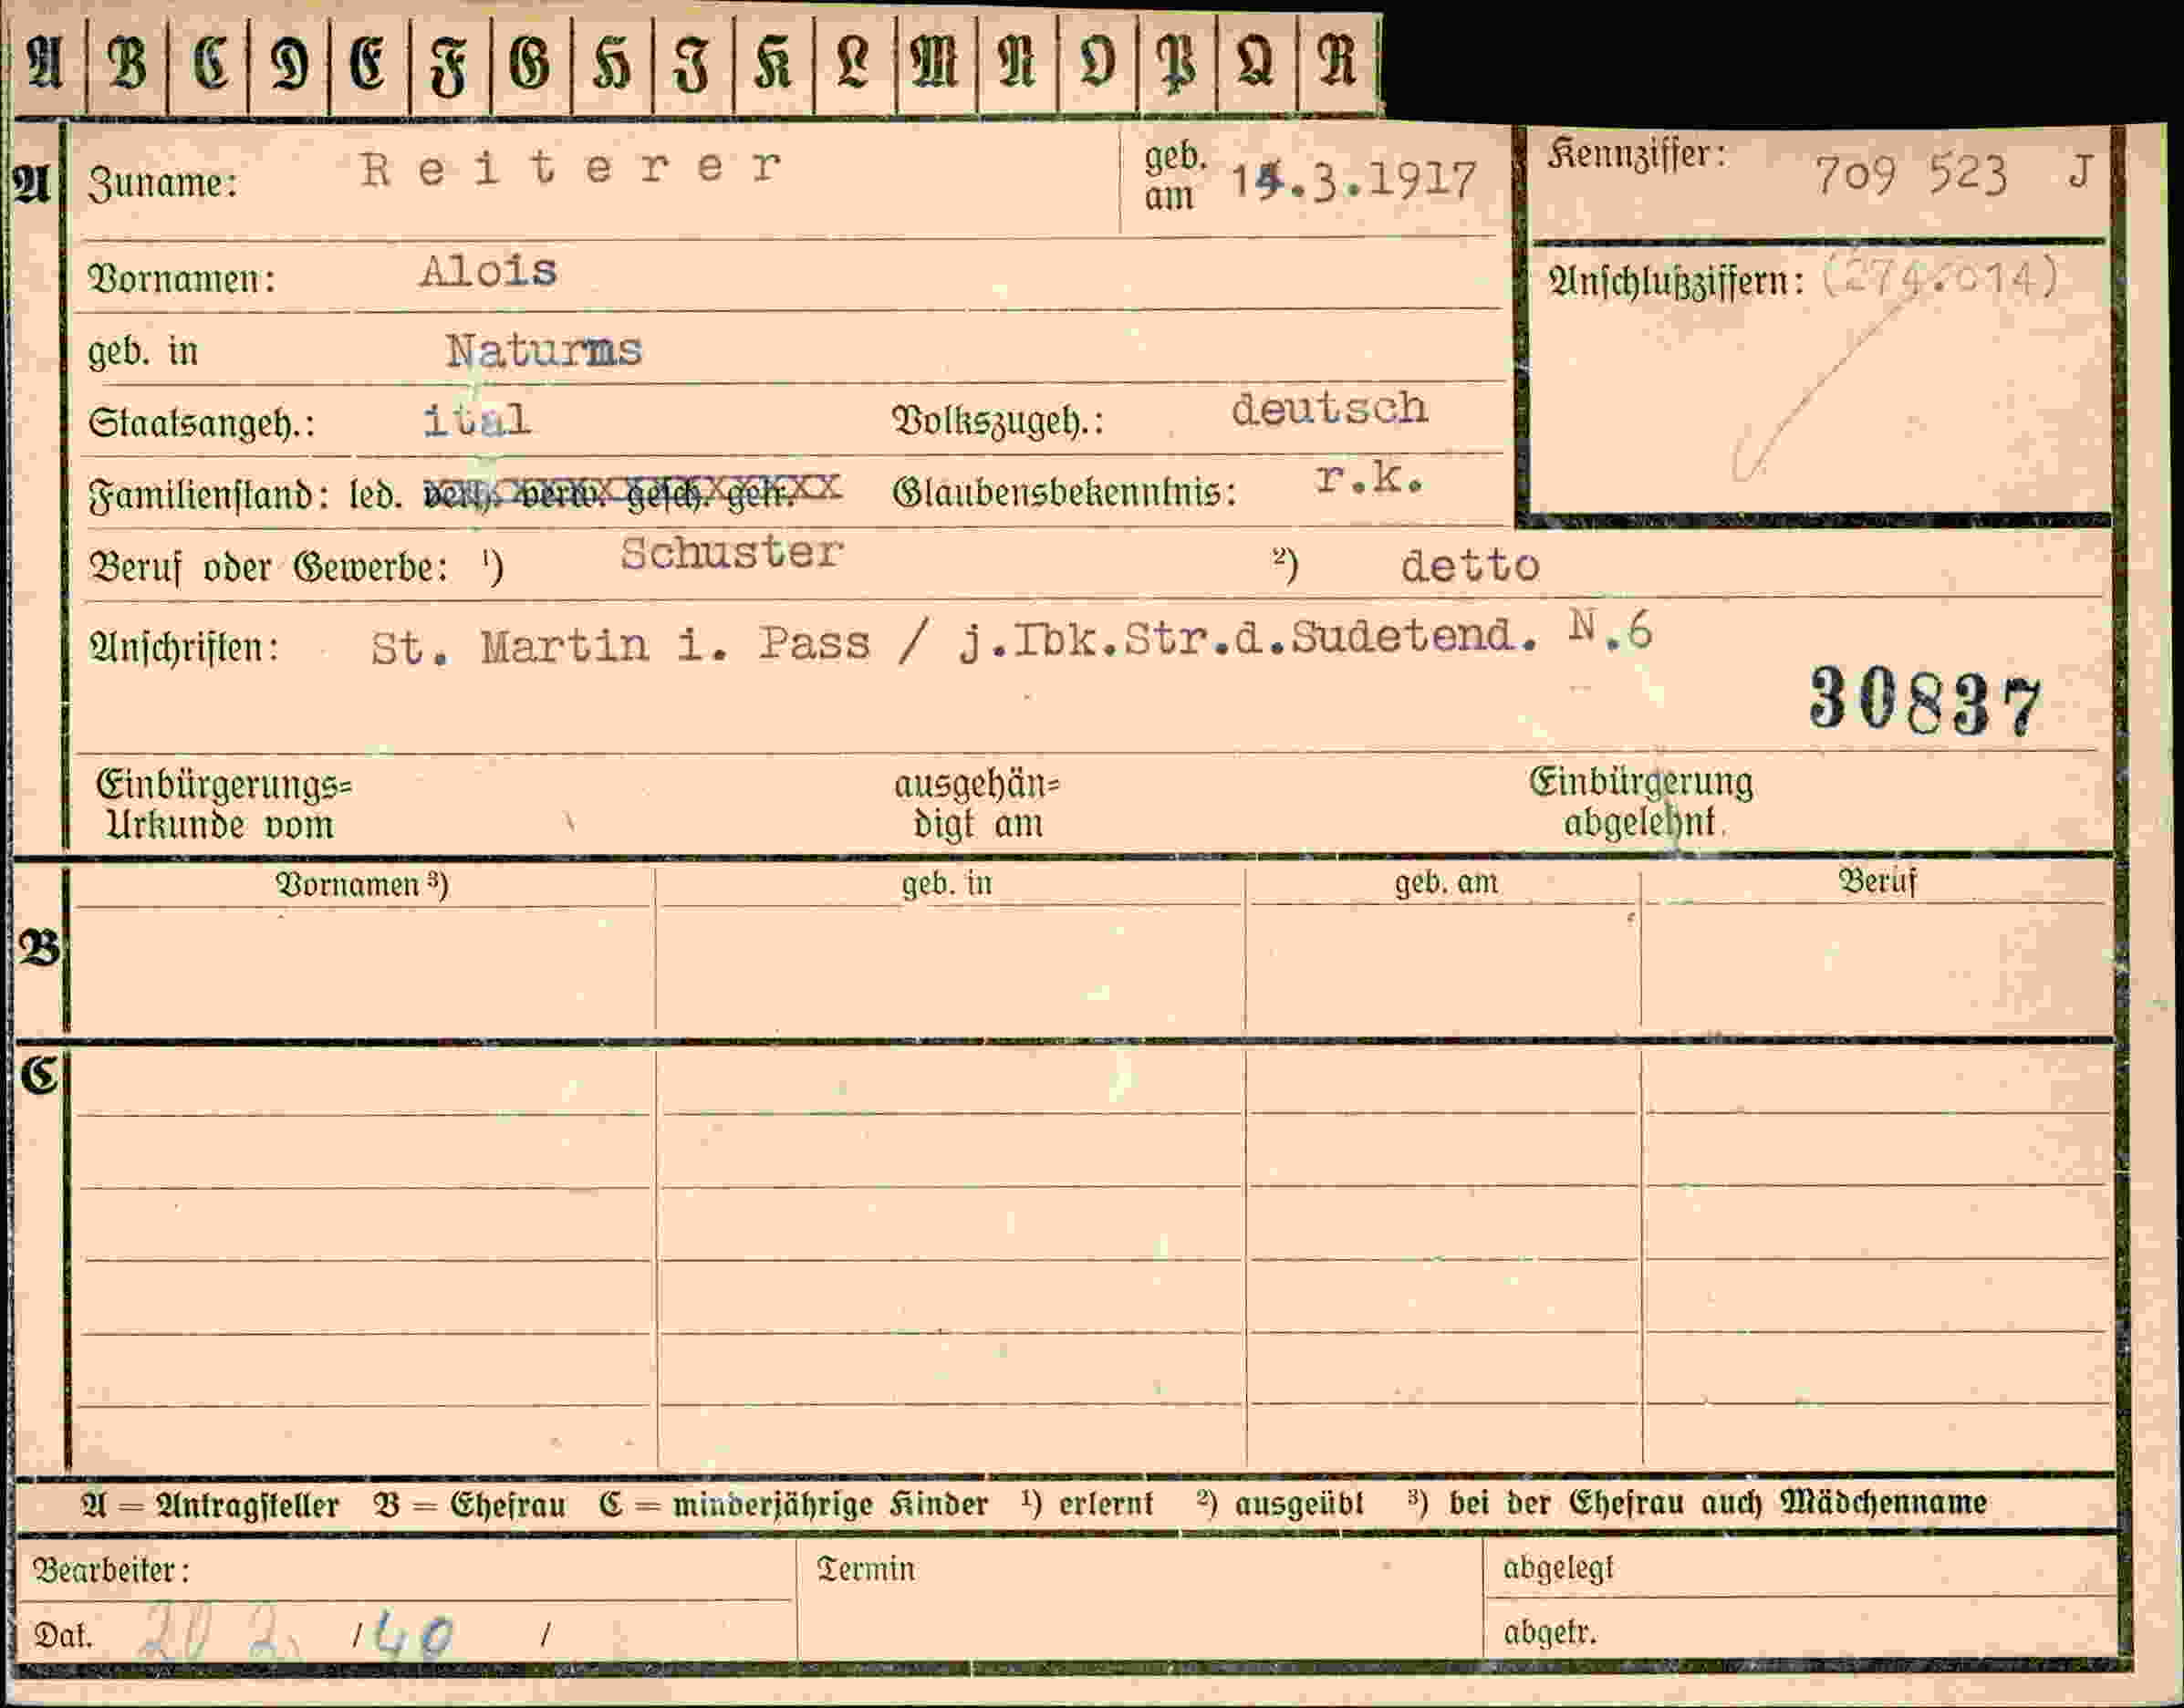Click the 'Kennziffer:' label
Viewport: 2184px width, 1708px height.
point(1637,154)
